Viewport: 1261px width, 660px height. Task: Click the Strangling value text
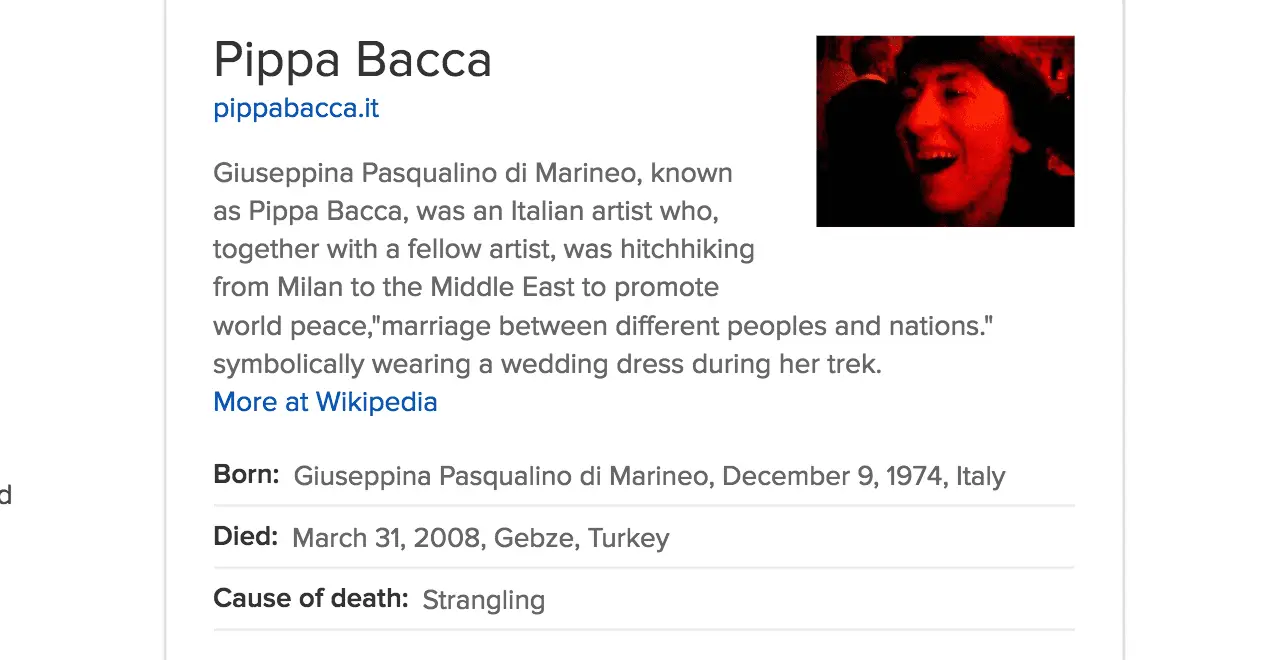point(483,600)
